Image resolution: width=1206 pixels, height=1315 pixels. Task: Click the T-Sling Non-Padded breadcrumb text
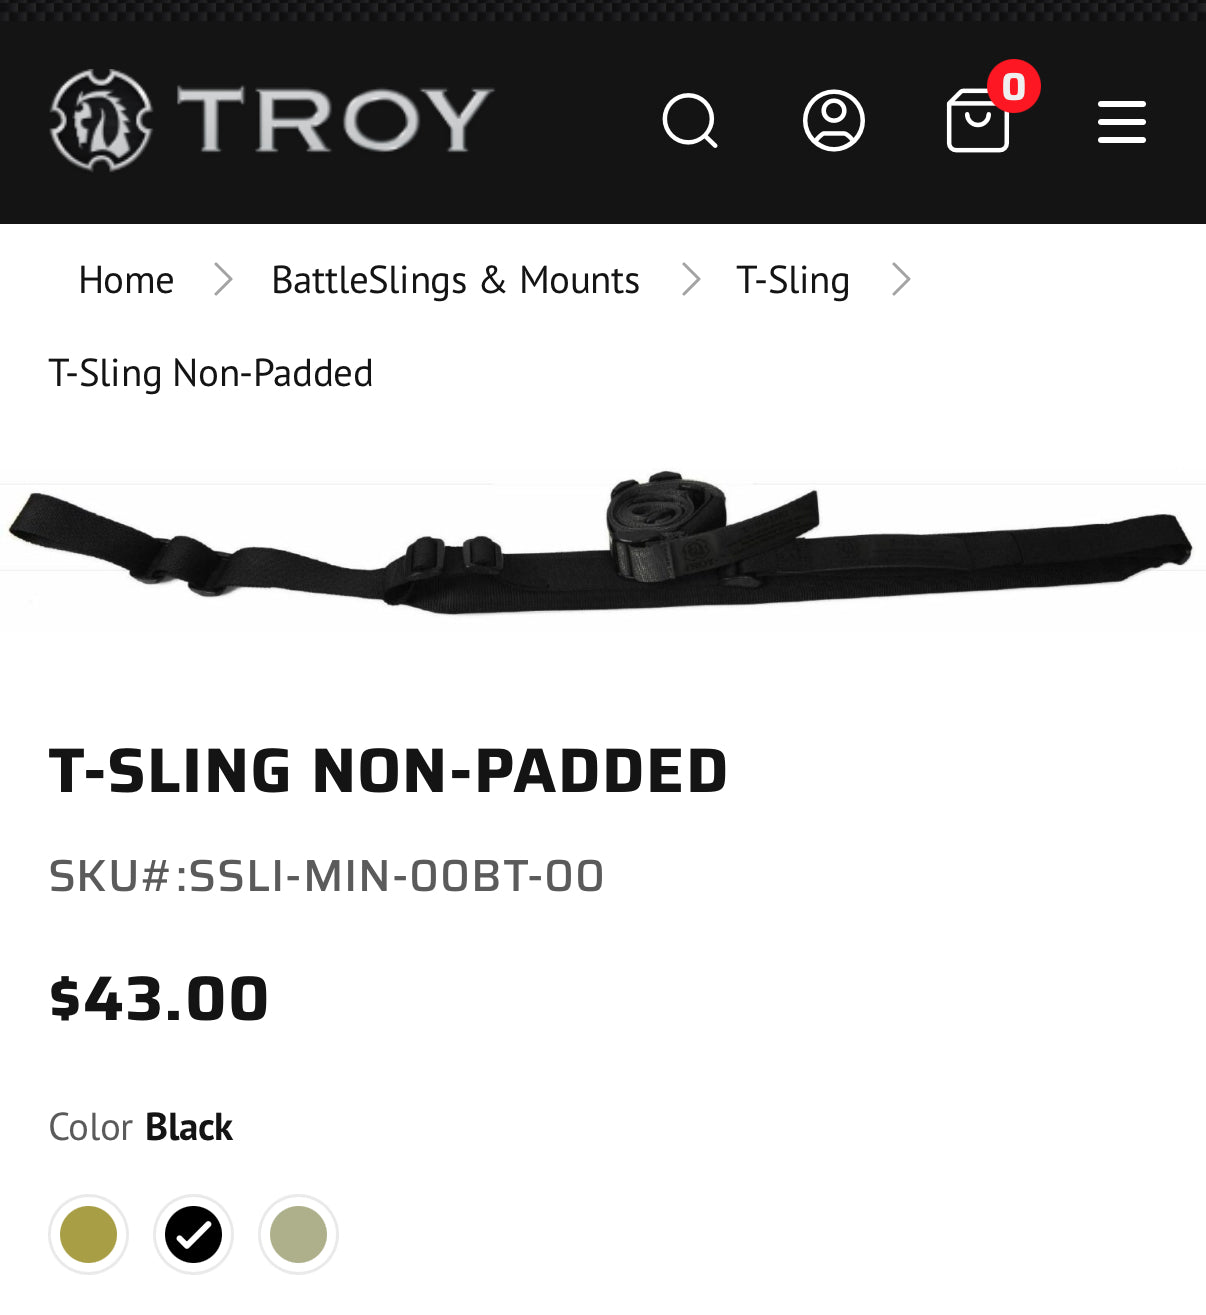pyautogui.click(x=211, y=373)
